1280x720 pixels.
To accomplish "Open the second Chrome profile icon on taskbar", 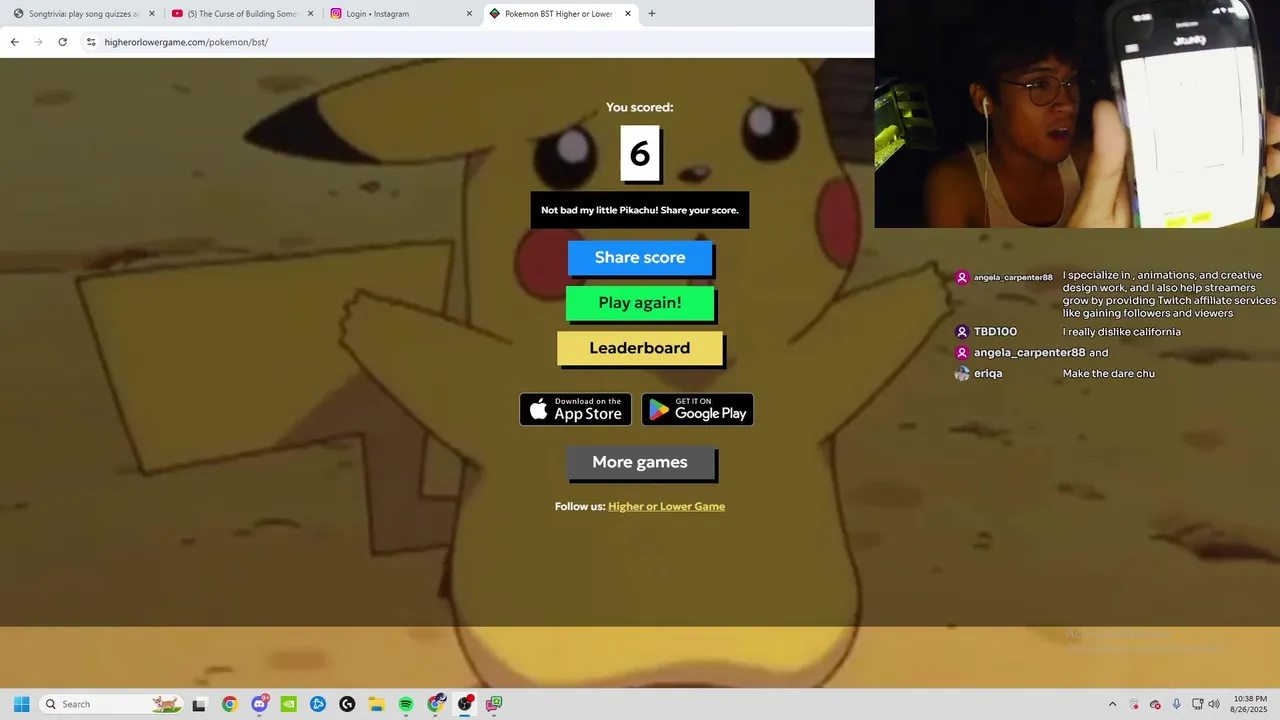I will click(x=435, y=704).
